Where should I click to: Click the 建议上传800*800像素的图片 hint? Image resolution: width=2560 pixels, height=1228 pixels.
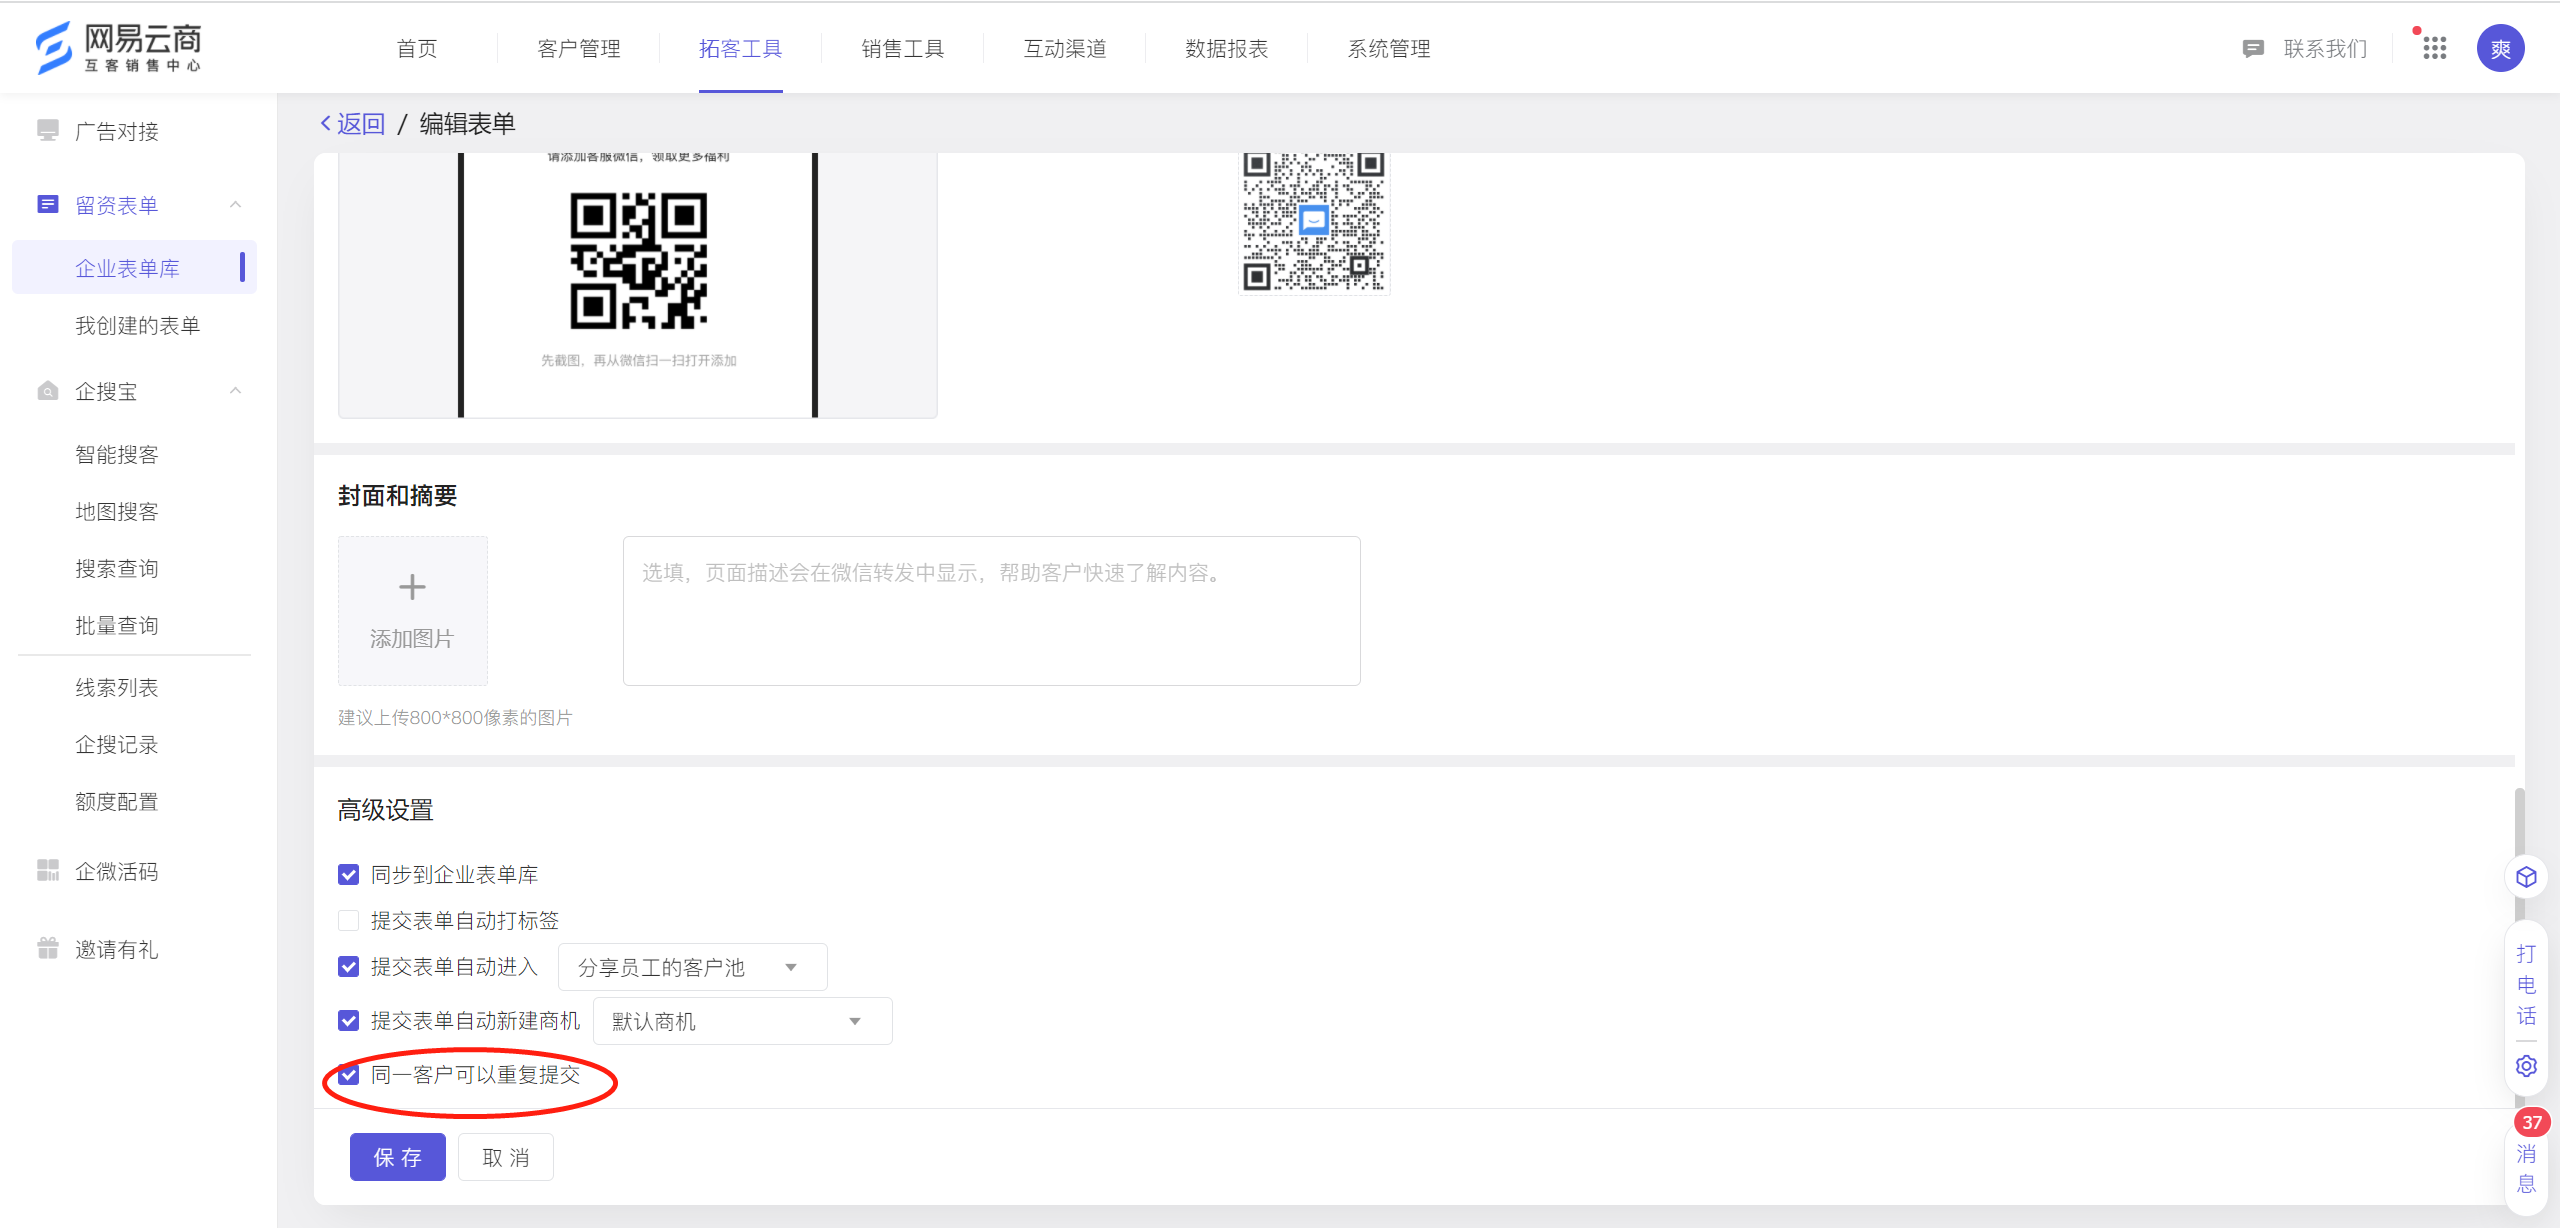[x=455, y=718]
